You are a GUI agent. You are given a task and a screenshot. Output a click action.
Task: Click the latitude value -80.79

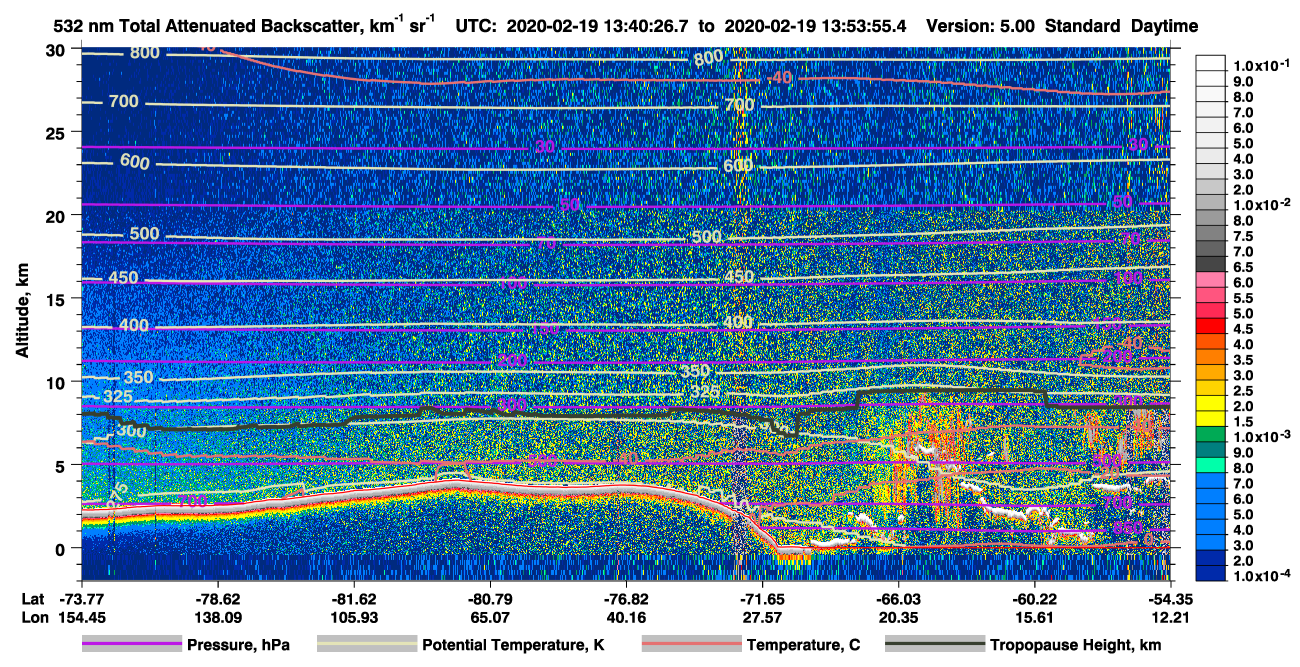490,598
